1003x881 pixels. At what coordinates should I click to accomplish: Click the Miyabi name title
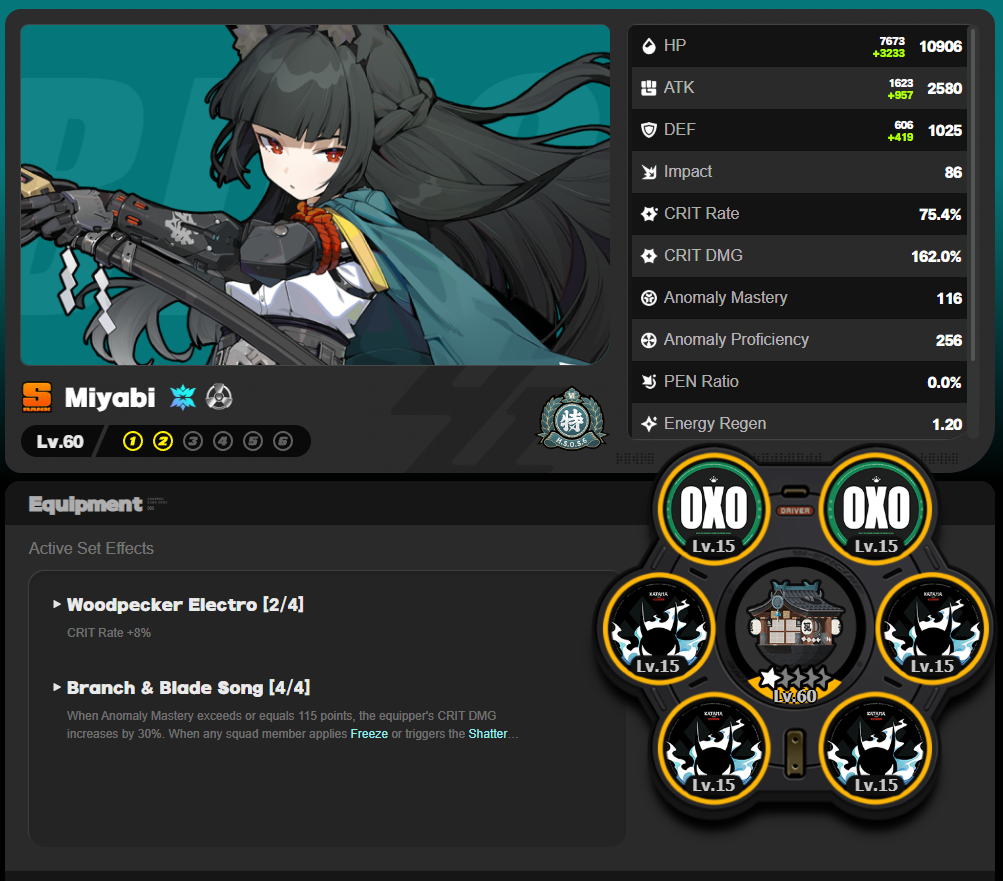110,397
